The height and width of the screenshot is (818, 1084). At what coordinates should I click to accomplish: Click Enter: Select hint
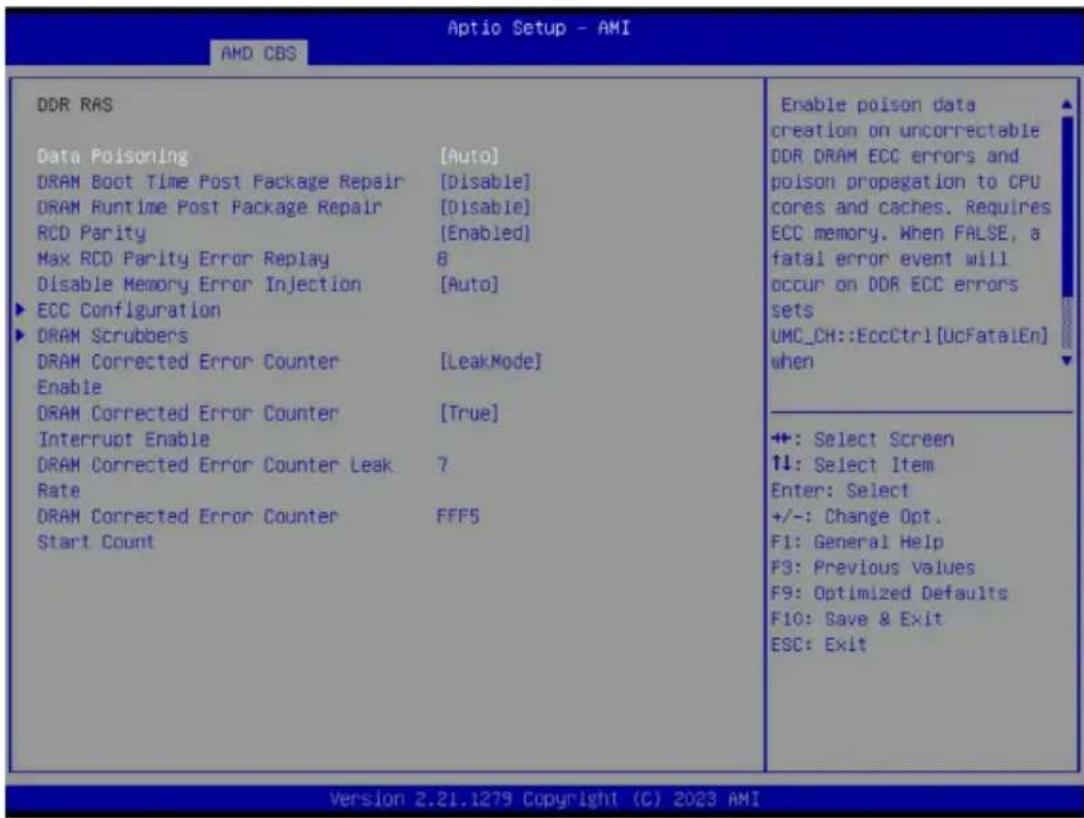(x=840, y=491)
